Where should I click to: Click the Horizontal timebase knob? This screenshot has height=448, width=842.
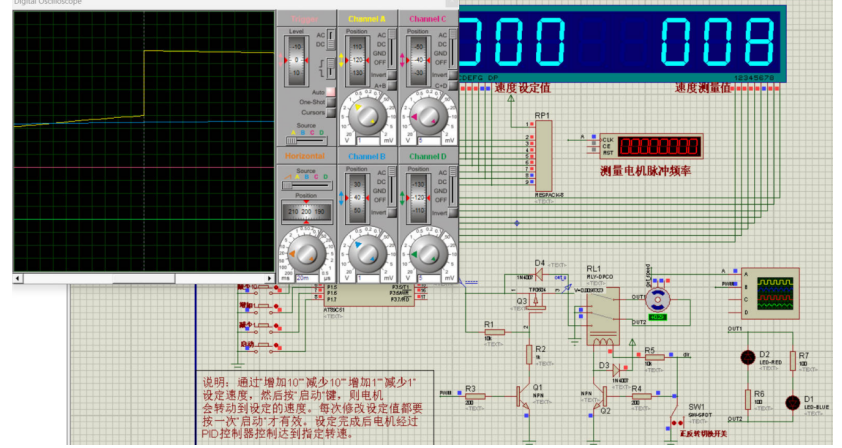point(306,254)
